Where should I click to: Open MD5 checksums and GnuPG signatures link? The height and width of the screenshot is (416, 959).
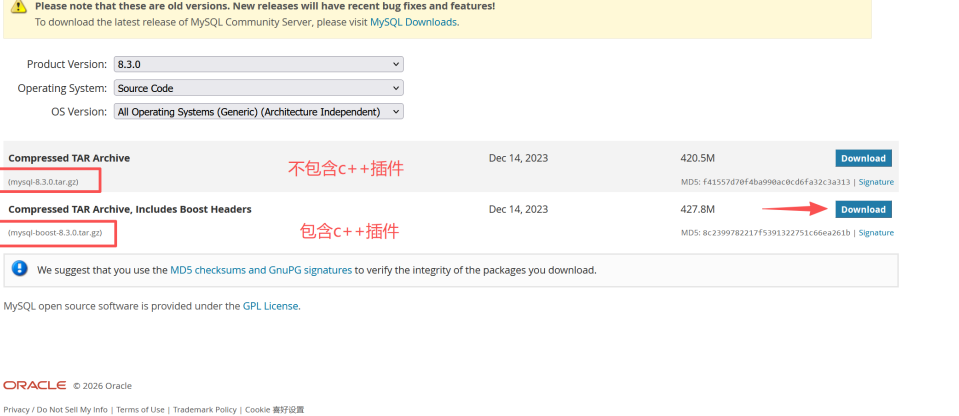261,270
